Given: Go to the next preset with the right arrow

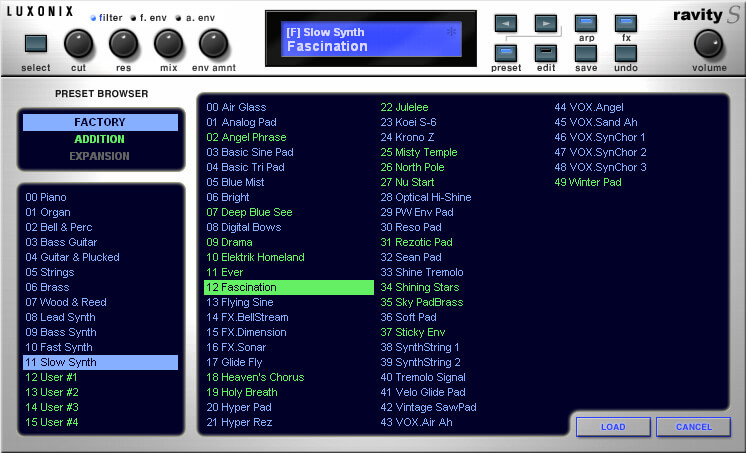Looking at the screenshot, I should click(546, 23).
